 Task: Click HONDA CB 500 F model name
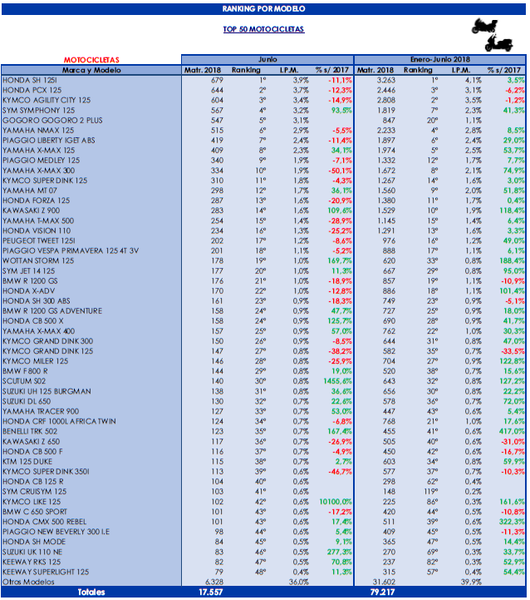pyautogui.click(x=33, y=451)
